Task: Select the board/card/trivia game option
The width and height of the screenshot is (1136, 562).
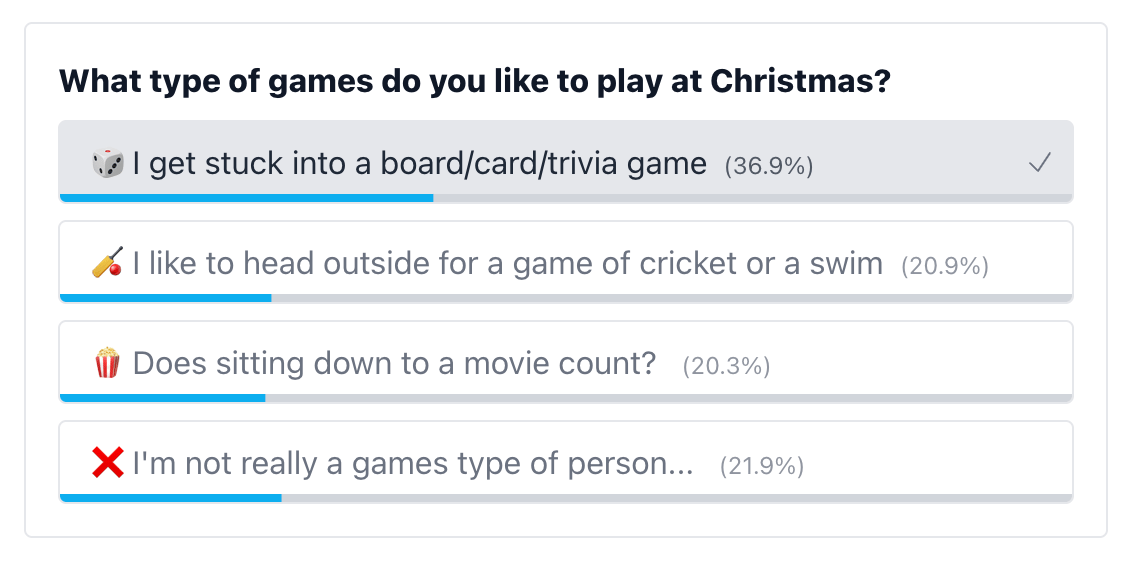Action: (x=566, y=162)
